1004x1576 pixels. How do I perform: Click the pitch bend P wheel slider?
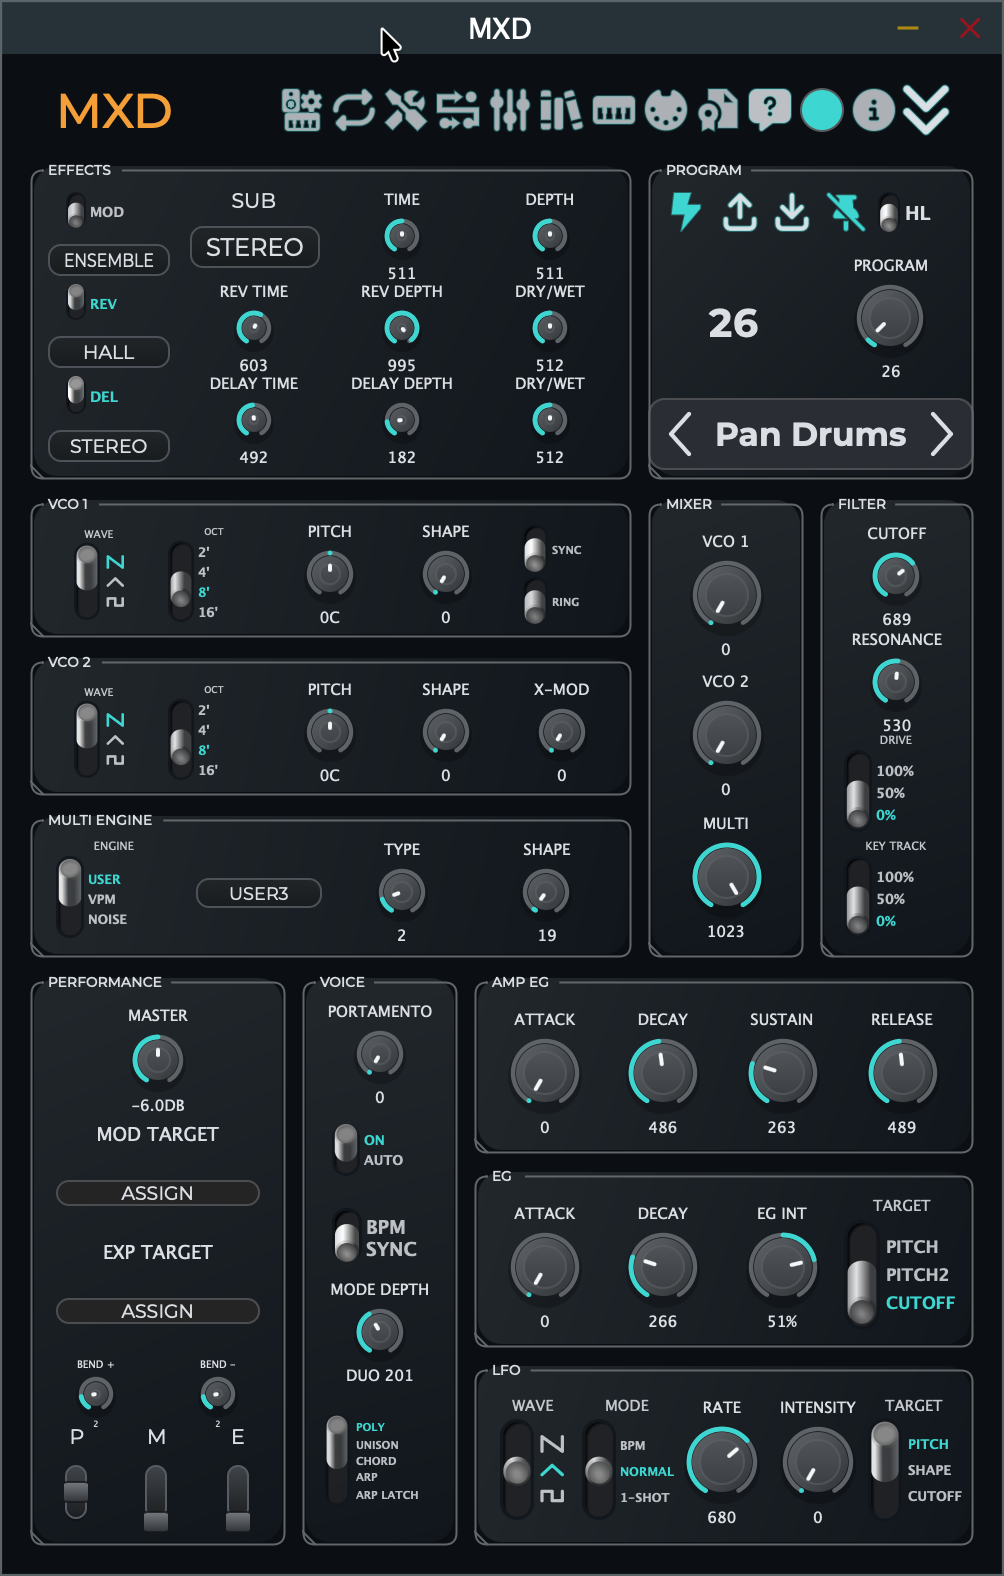(x=76, y=1492)
